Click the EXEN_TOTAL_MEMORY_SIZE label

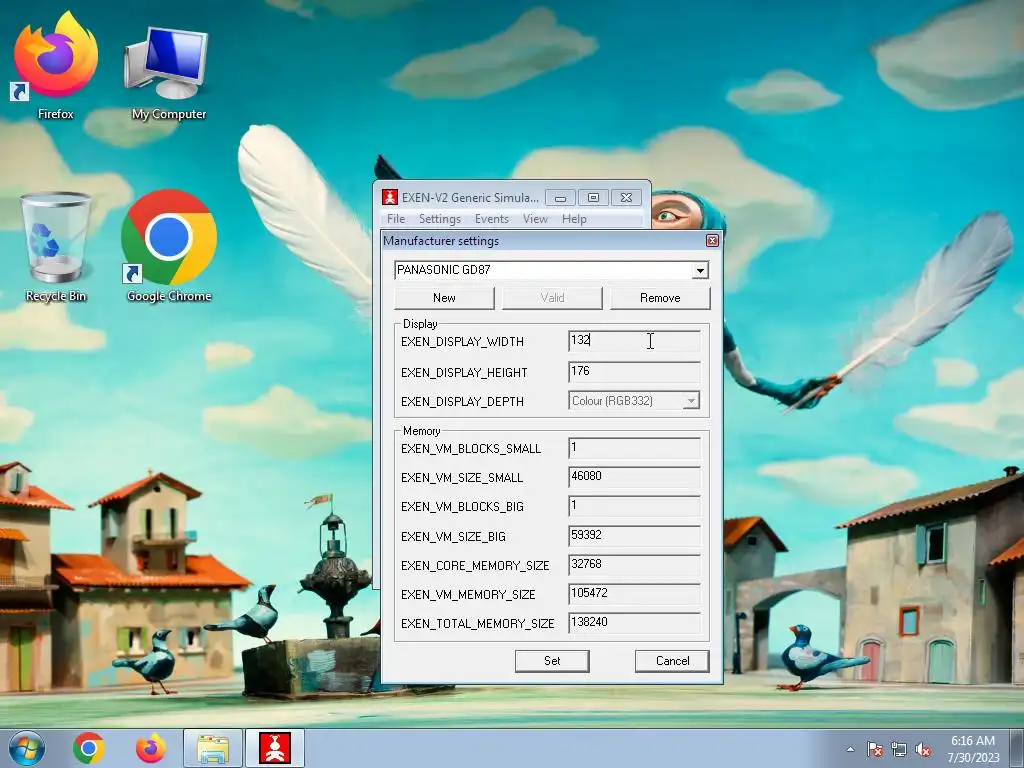pos(477,624)
